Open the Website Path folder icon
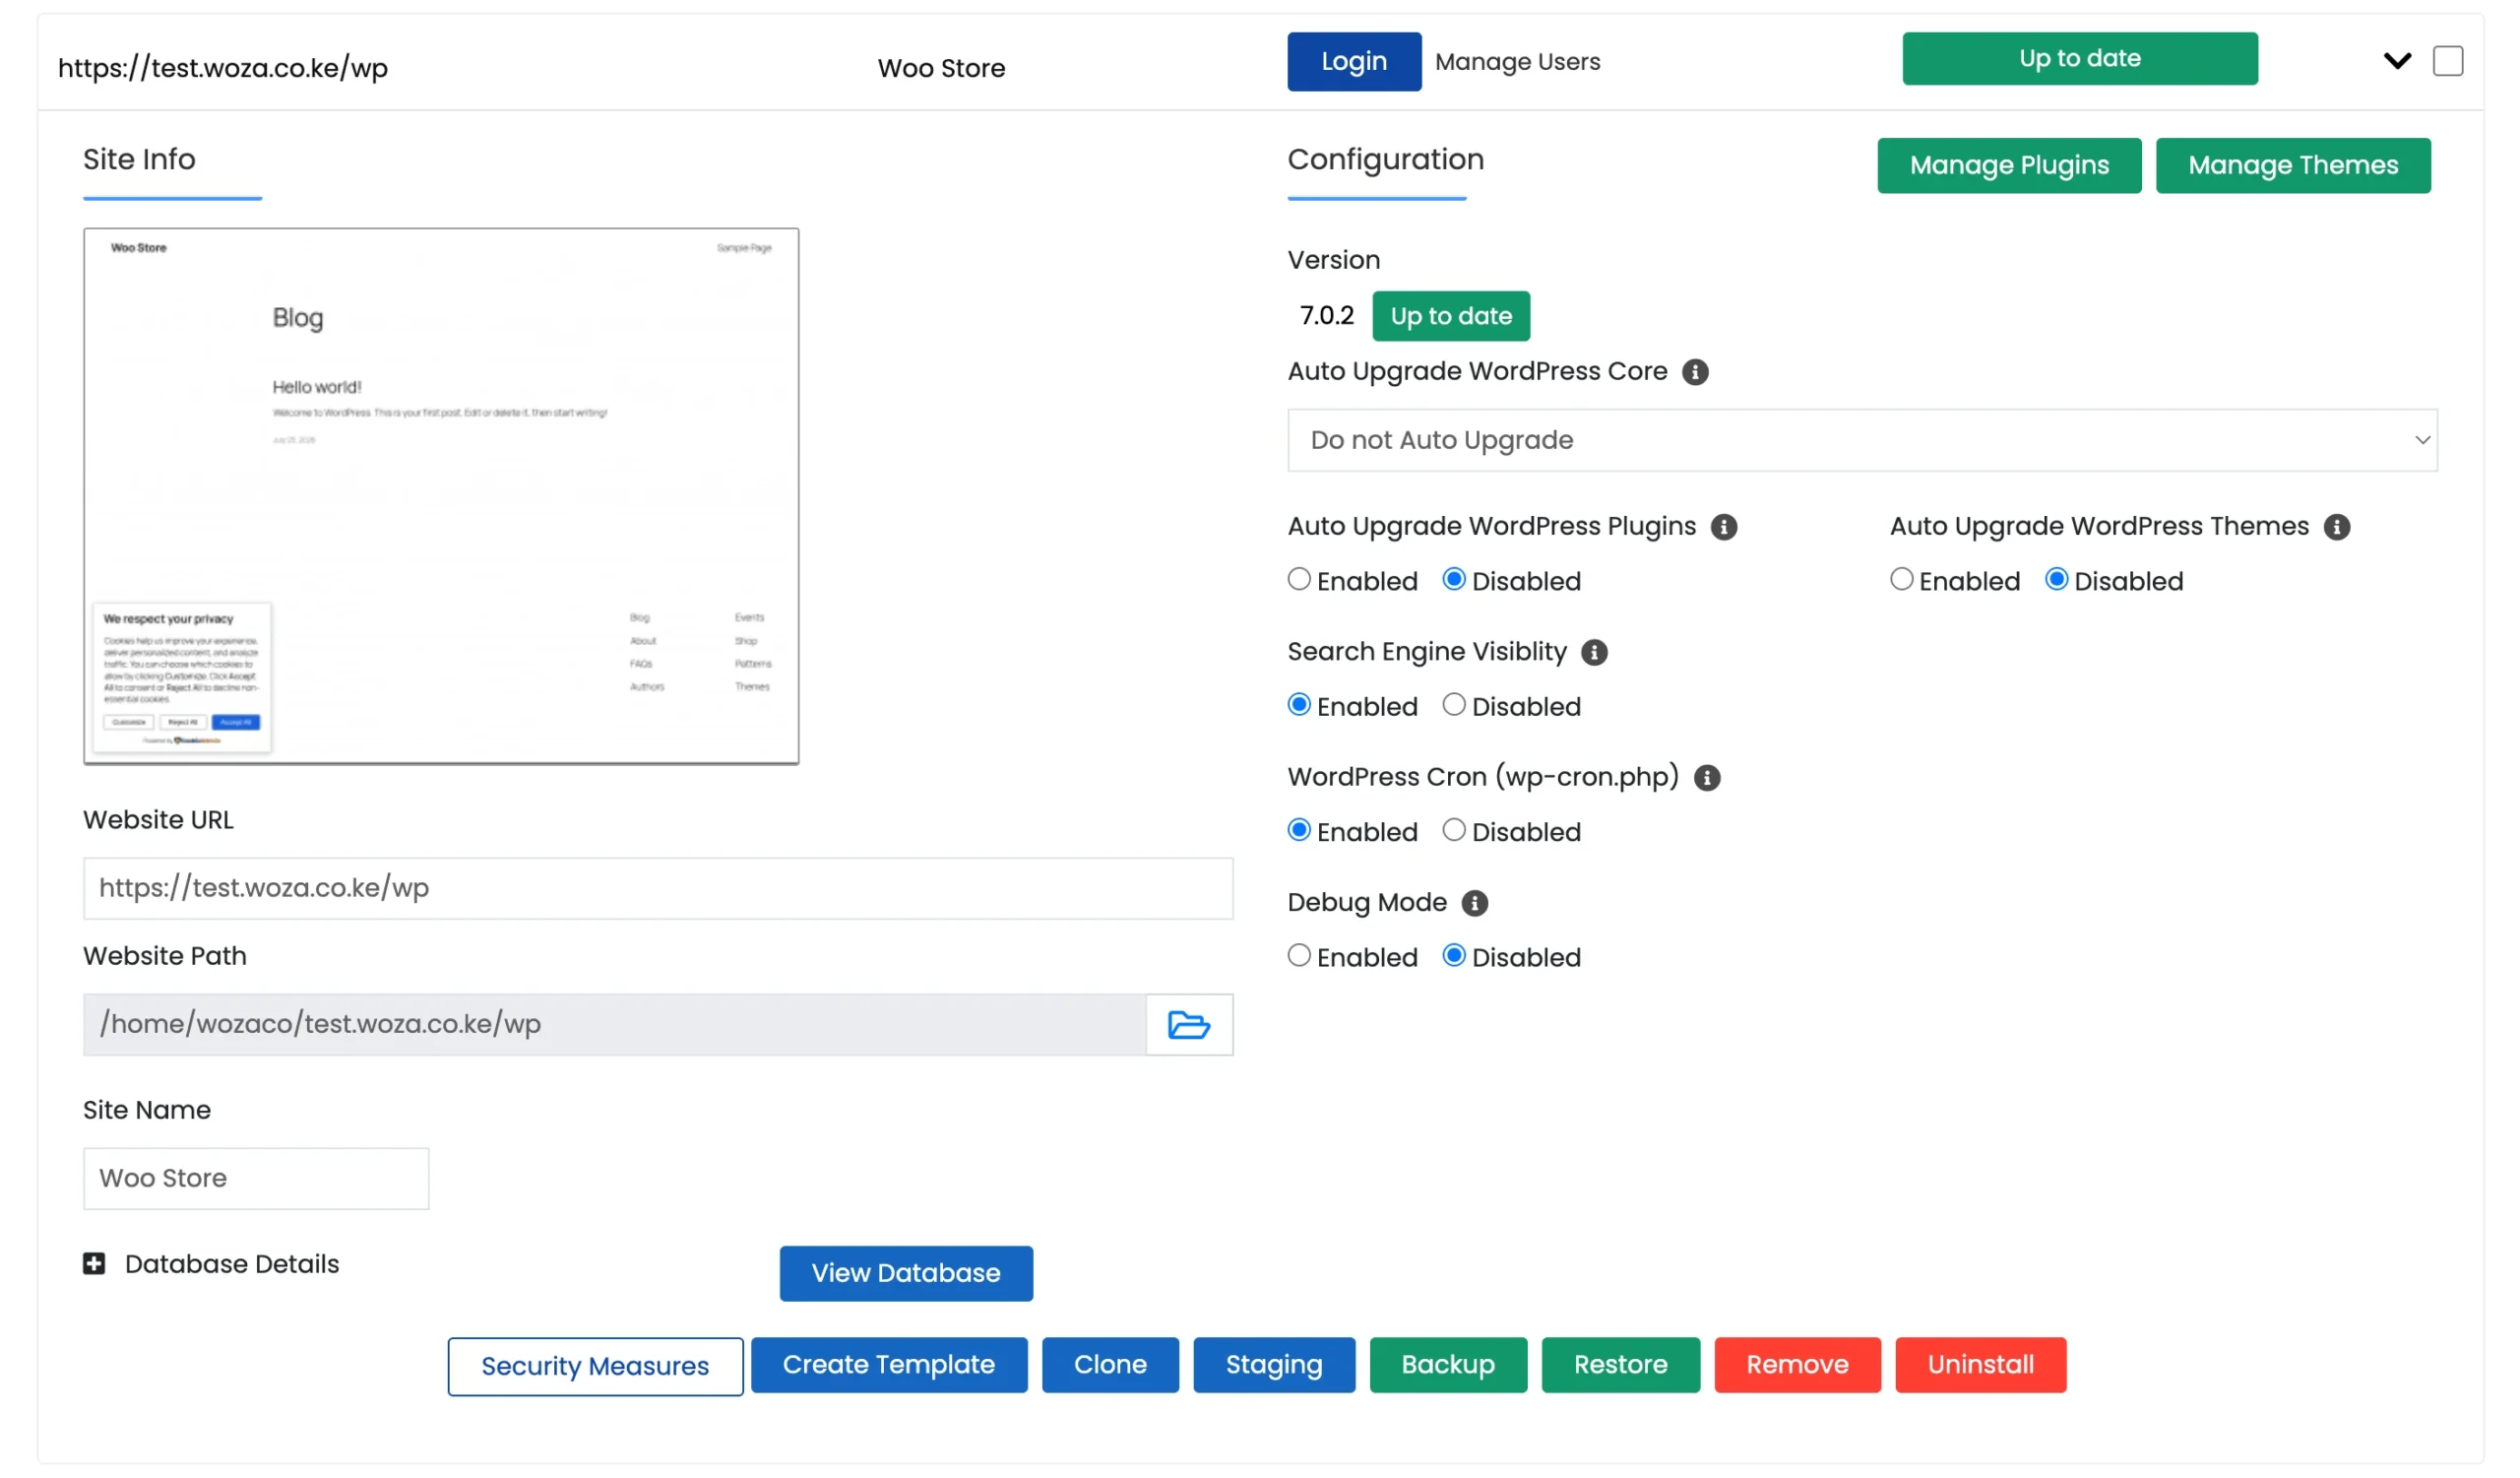This screenshot has height=1478, width=2520. (1188, 1024)
